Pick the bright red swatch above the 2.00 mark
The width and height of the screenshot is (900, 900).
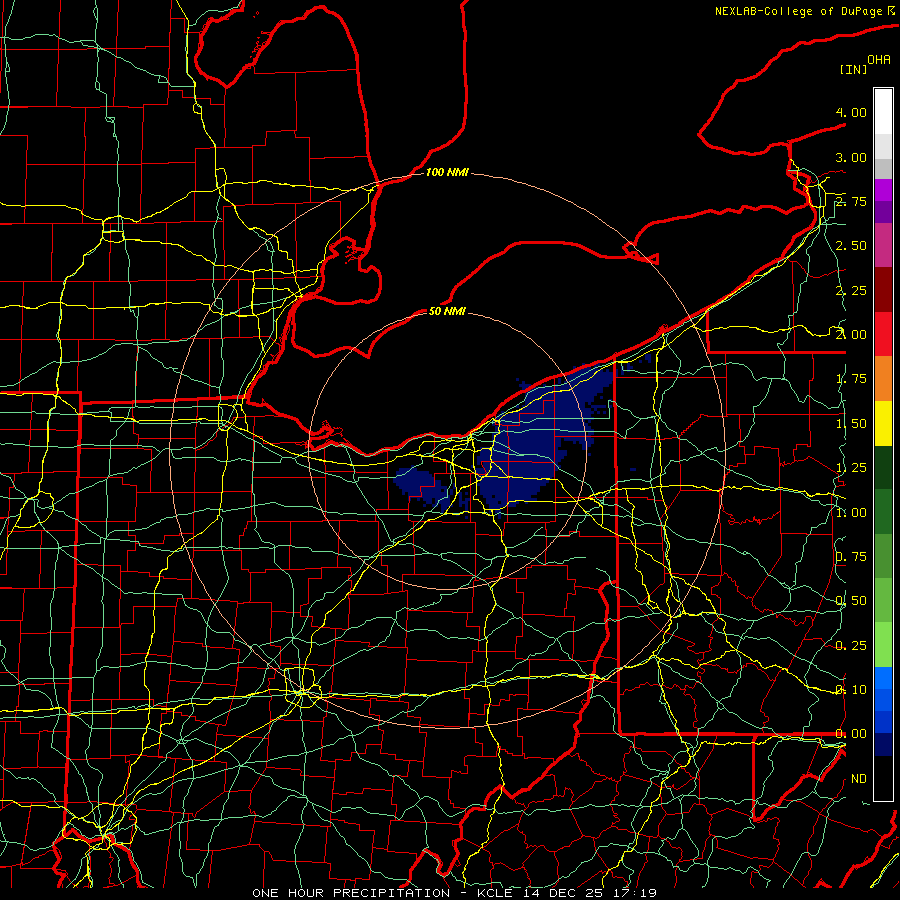[883, 334]
